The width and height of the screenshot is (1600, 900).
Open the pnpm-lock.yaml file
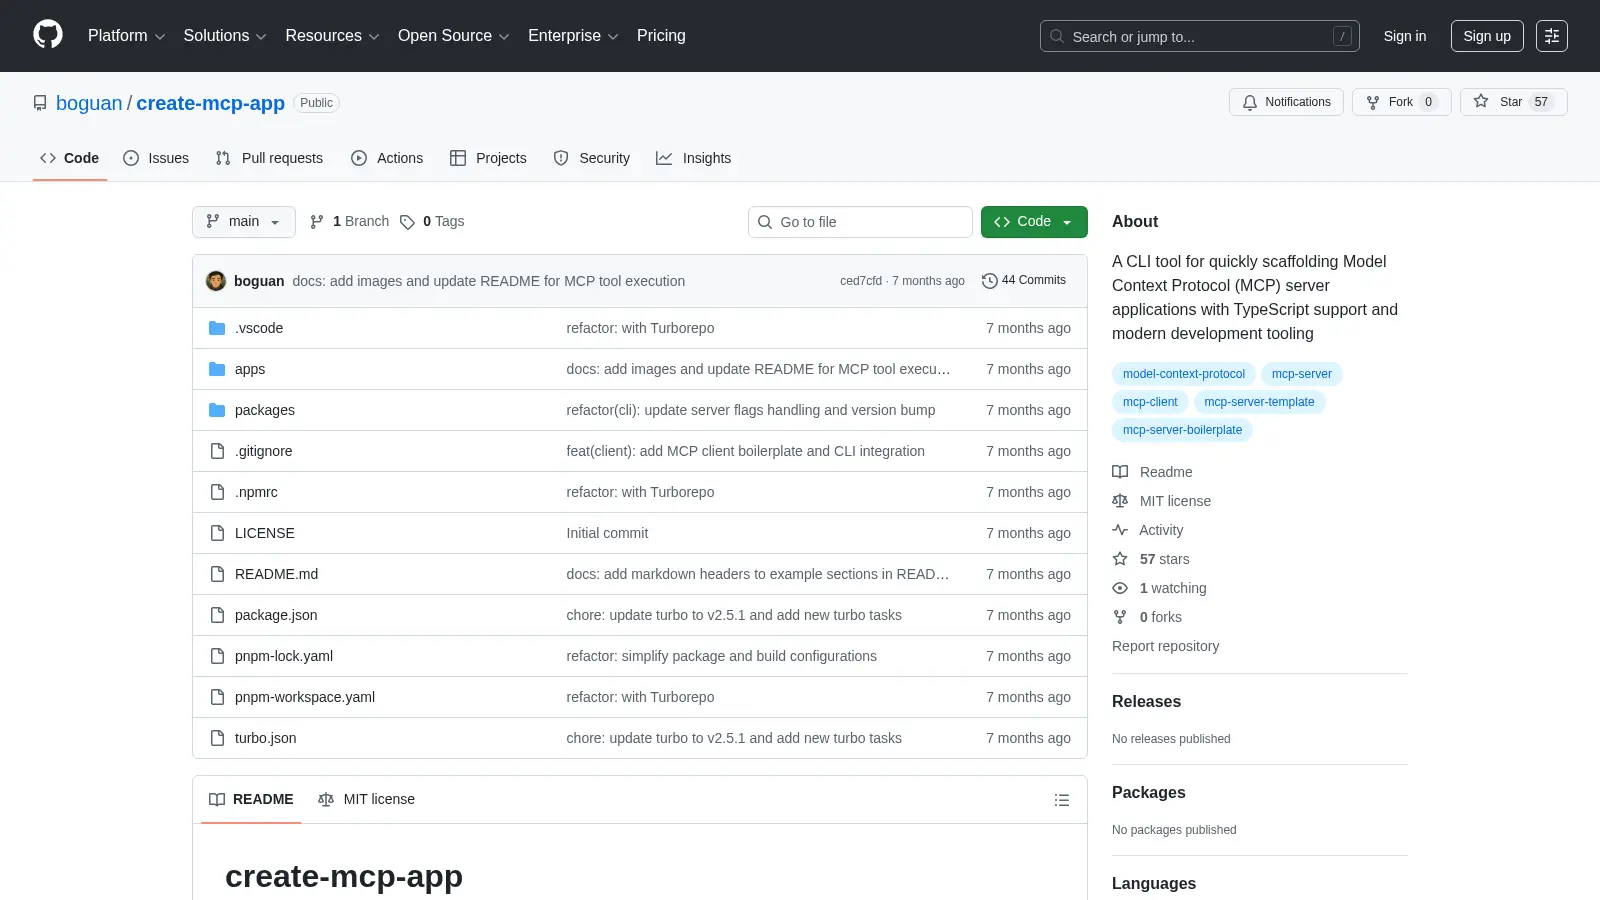click(x=284, y=656)
